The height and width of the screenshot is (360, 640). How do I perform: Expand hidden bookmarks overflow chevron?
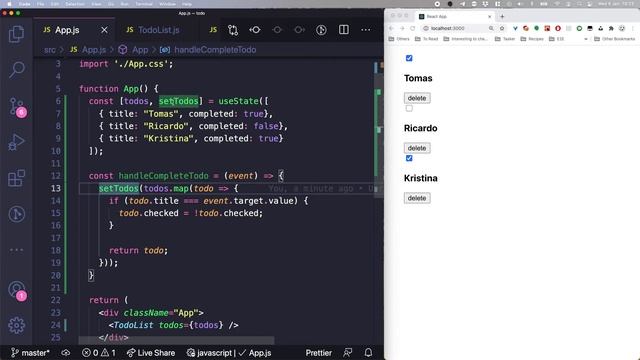[x=586, y=39]
